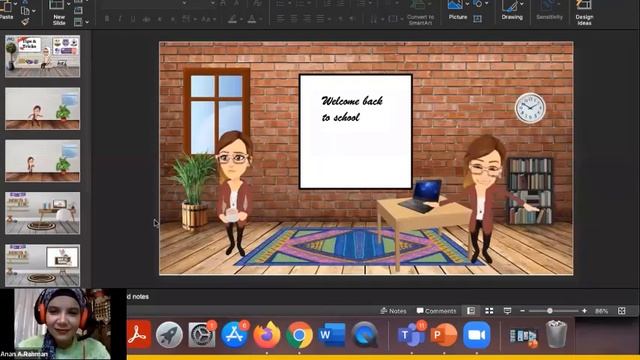Click the Paste button
Viewport: 640px width, 360px height.
click(6, 10)
